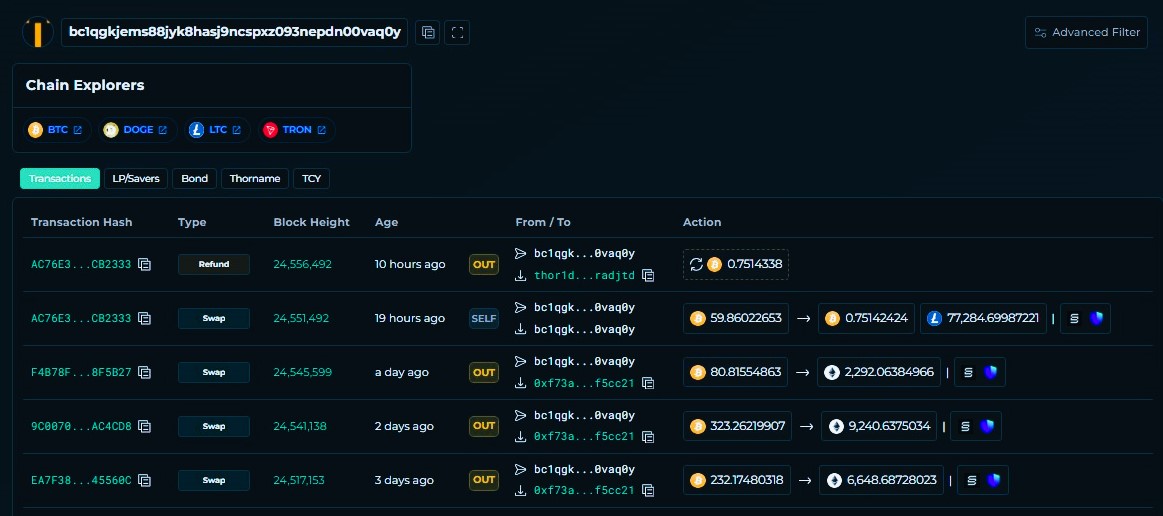Open DOGE chain explorer link
Image resolution: width=1163 pixels, height=516 pixels.
click(x=137, y=130)
